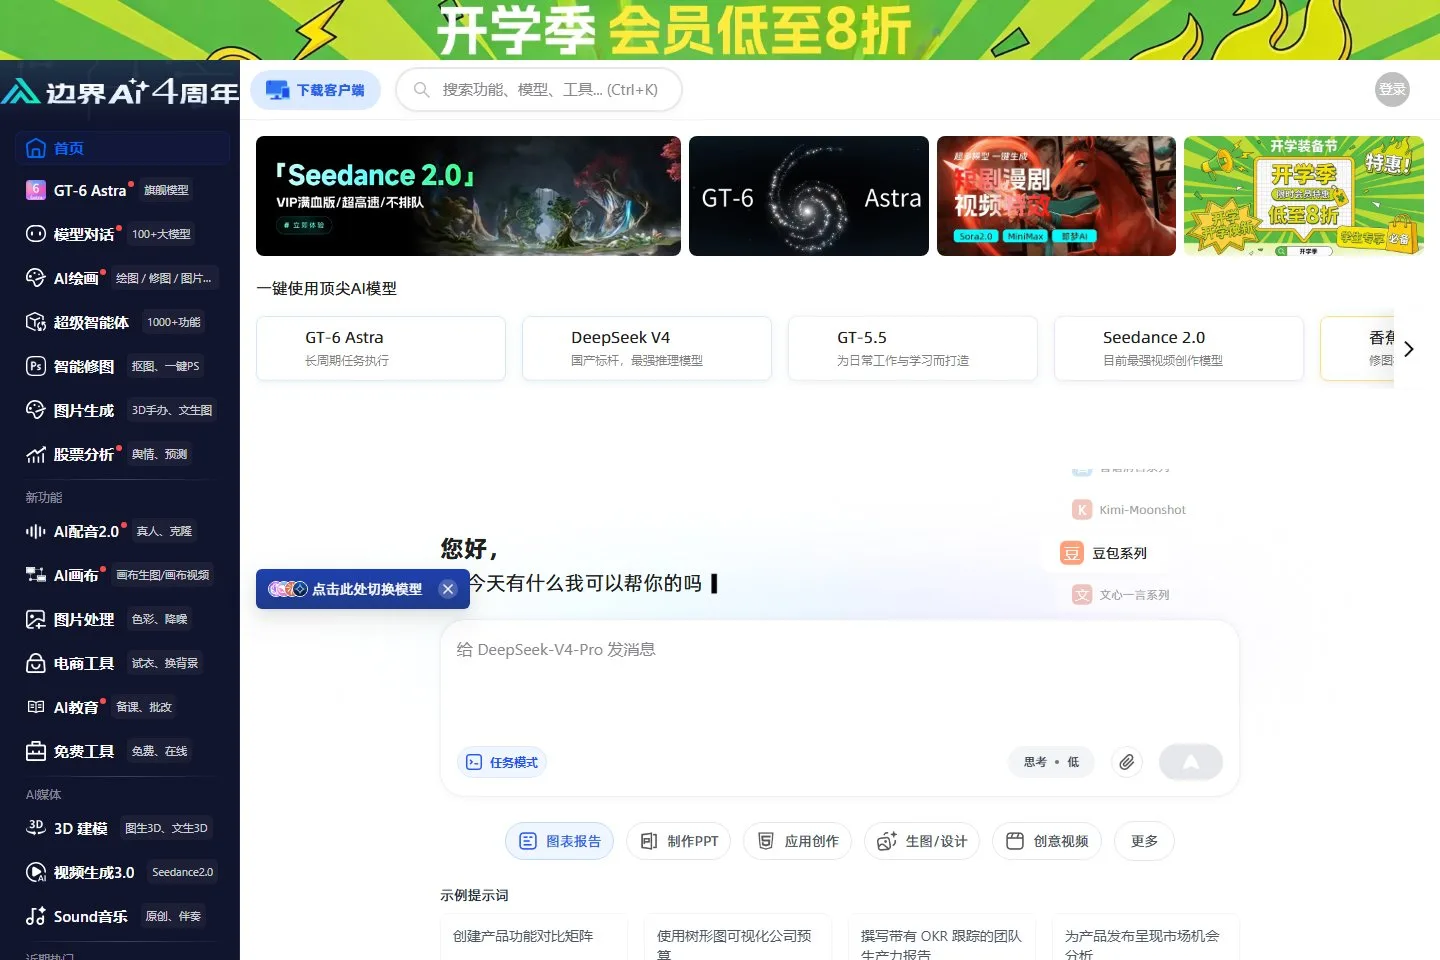Click the 下载客户端 button
This screenshot has width=1440, height=960.
[315, 90]
